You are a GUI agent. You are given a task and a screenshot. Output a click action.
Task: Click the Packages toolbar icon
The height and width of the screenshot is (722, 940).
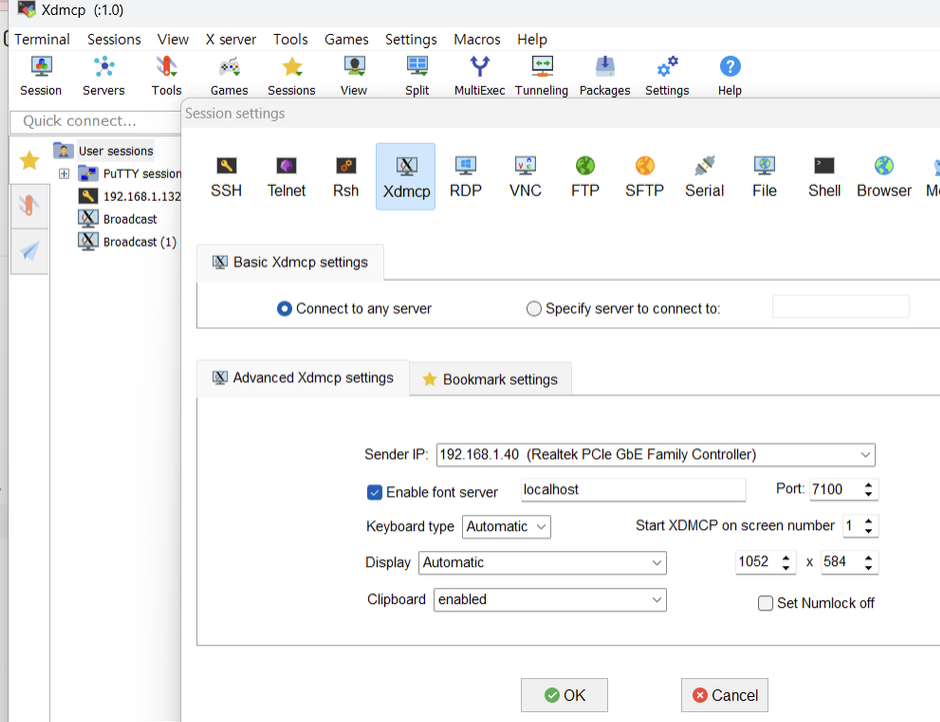(x=605, y=76)
